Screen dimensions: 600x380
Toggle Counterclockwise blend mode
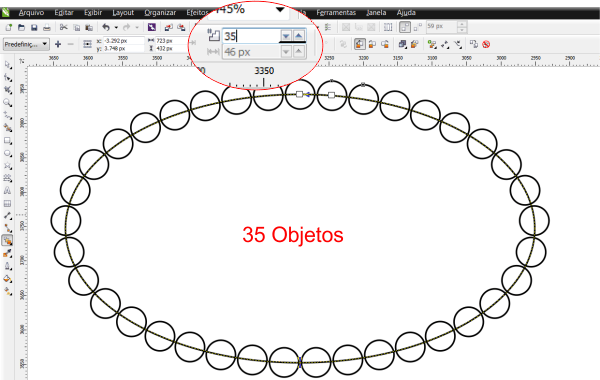(385, 44)
